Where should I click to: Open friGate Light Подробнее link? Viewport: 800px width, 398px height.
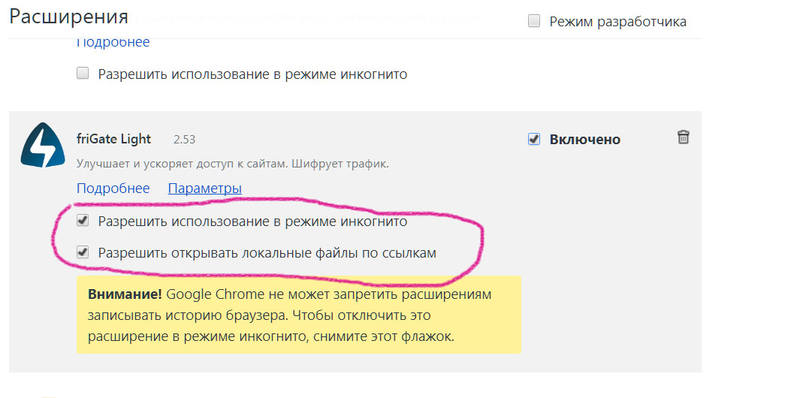(x=113, y=188)
